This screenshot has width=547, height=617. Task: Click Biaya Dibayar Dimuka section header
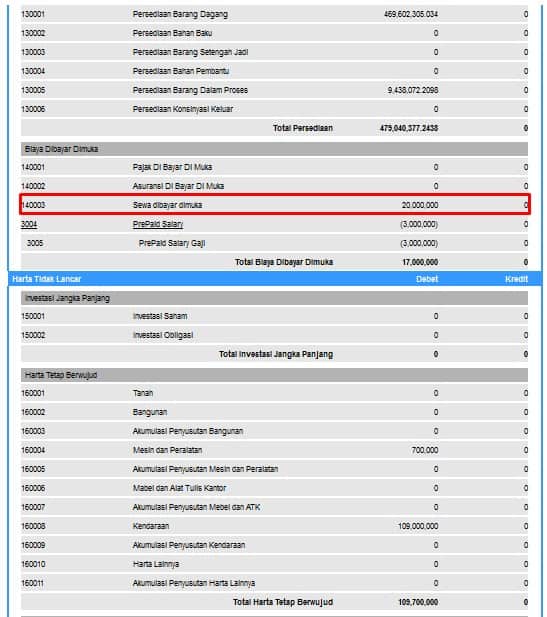pyautogui.click(x=274, y=149)
